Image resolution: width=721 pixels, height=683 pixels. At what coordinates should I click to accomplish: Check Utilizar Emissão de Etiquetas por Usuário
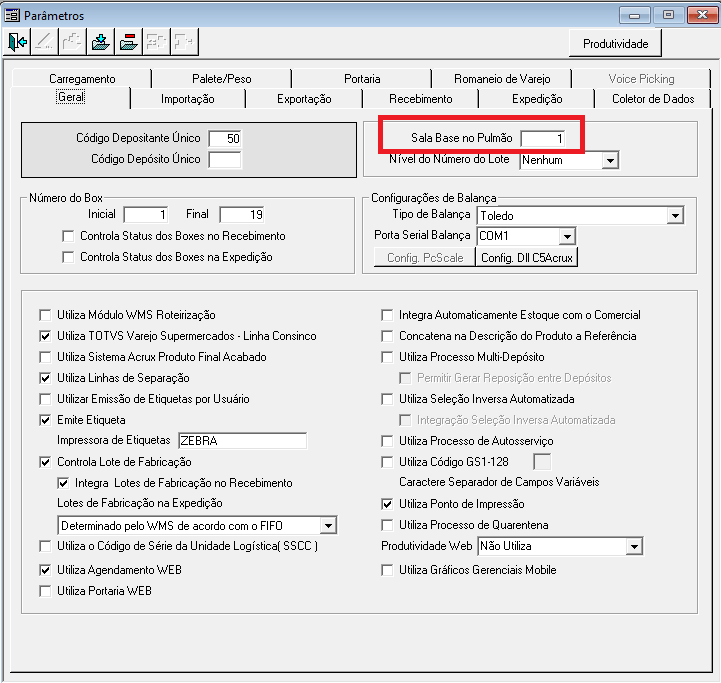45,399
